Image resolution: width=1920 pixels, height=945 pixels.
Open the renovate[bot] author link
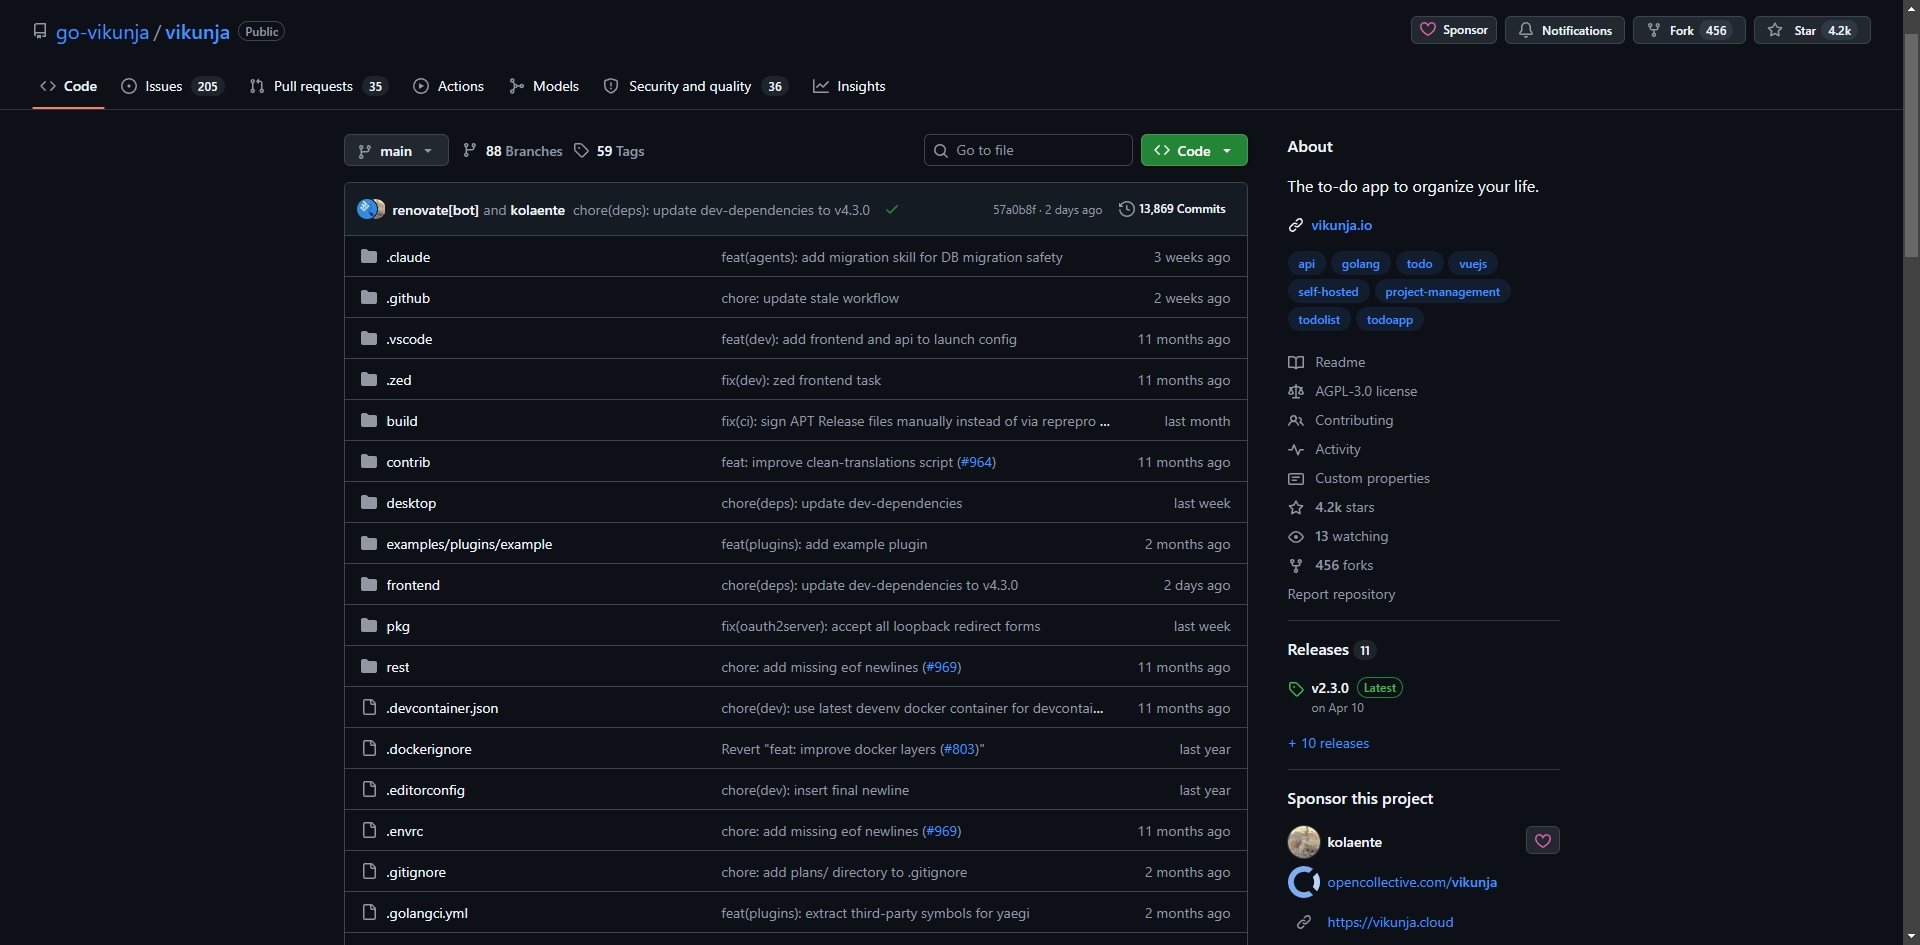coord(435,210)
